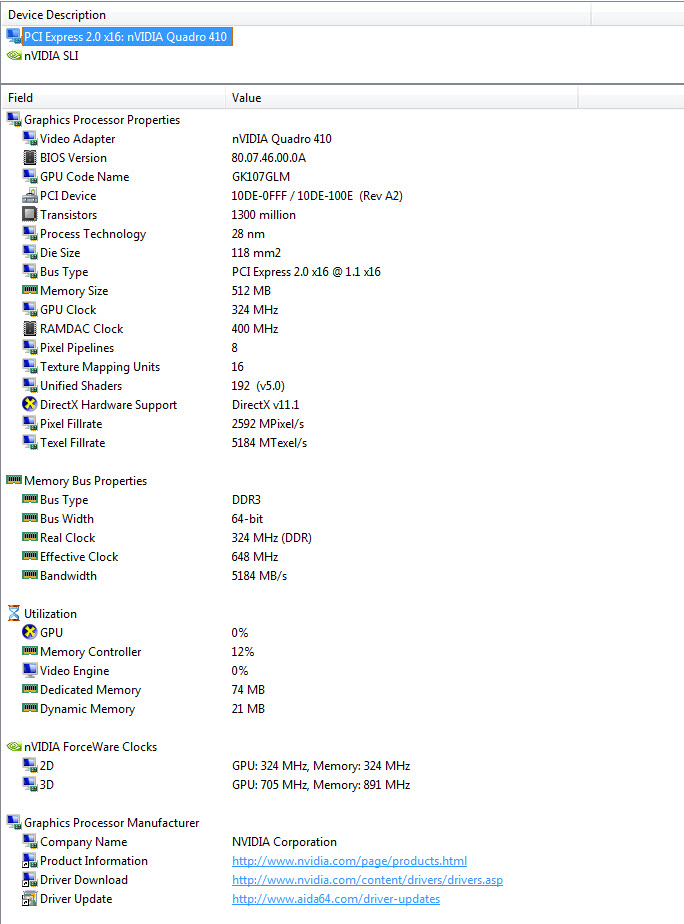Click the Video Adapter row icon
684x924 pixels.
click(29, 138)
